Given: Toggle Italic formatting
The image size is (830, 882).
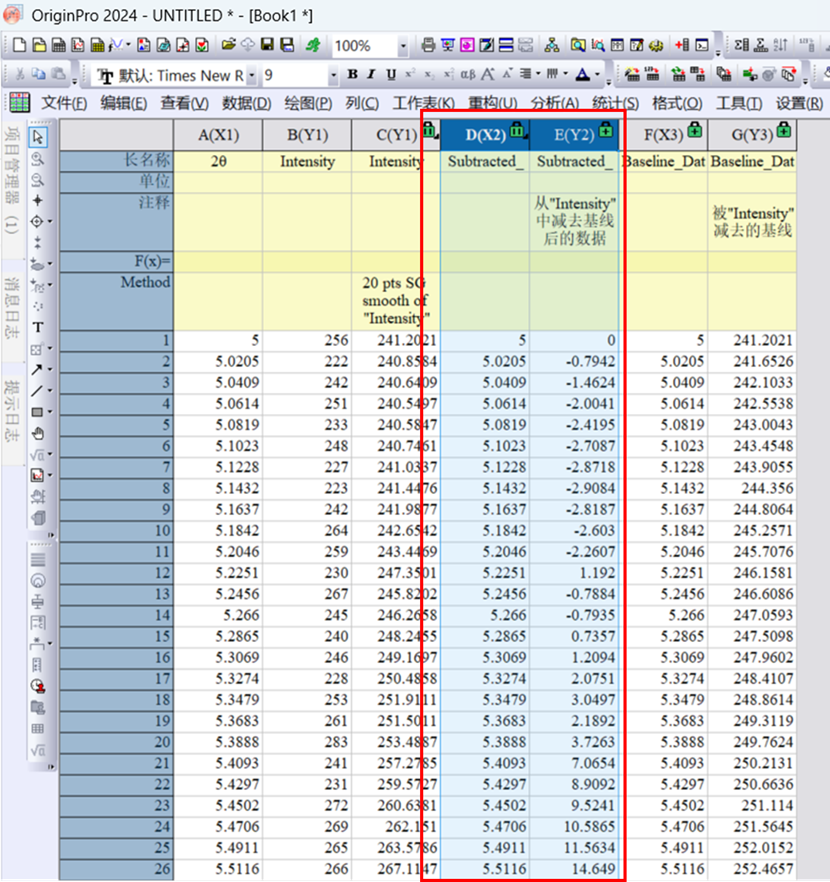Looking at the screenshot, I should (371, 74).
